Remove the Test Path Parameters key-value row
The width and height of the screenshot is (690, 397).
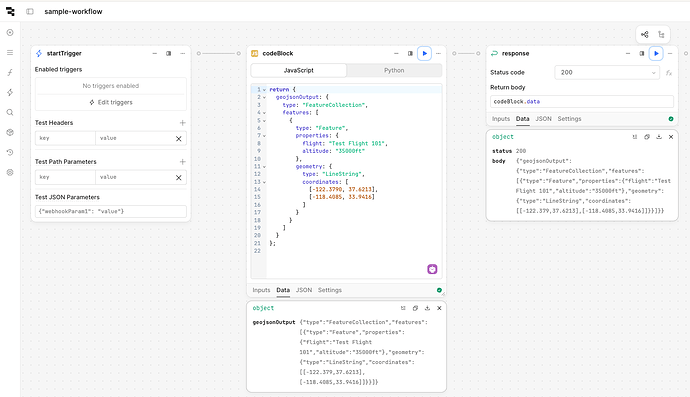[x=179, y=178]
